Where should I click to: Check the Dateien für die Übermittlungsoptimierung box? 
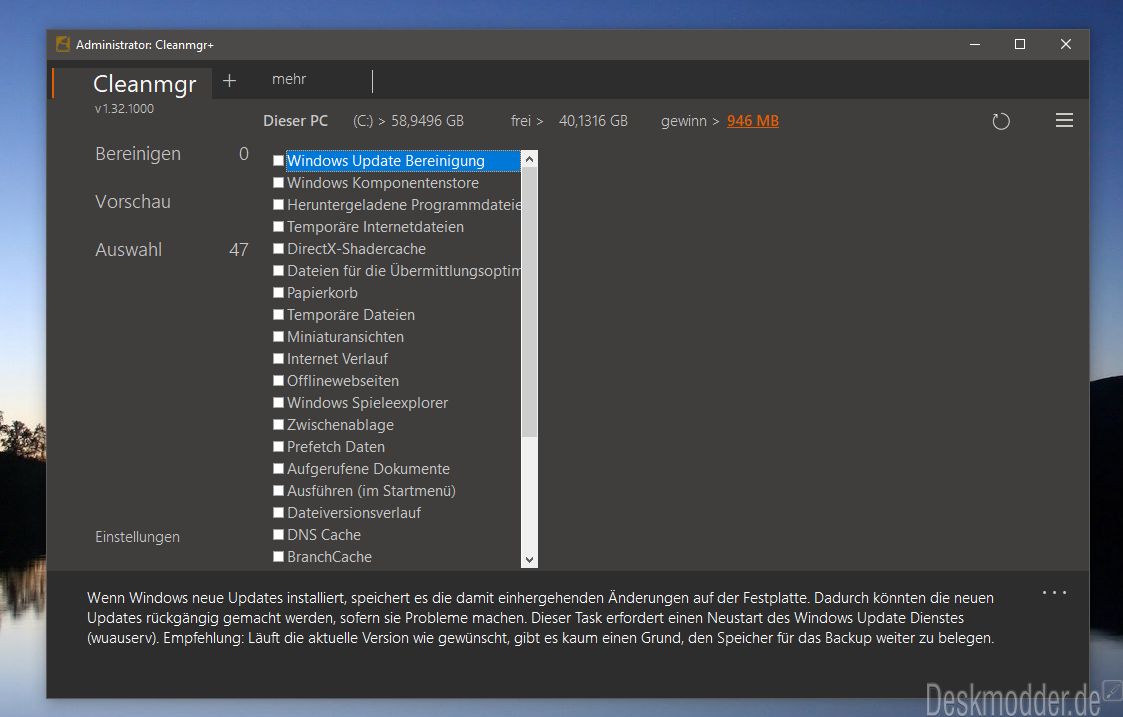tap(279, 271)
